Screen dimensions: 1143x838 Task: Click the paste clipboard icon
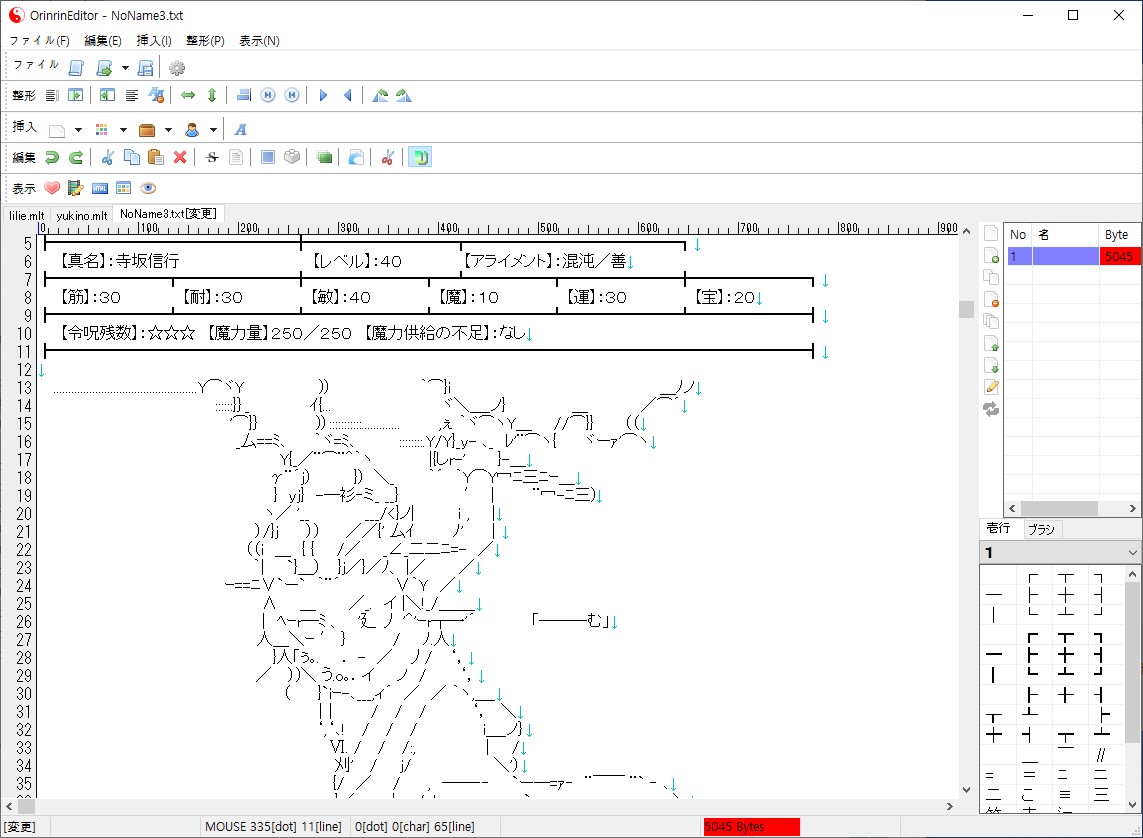[x=155, y=157]
